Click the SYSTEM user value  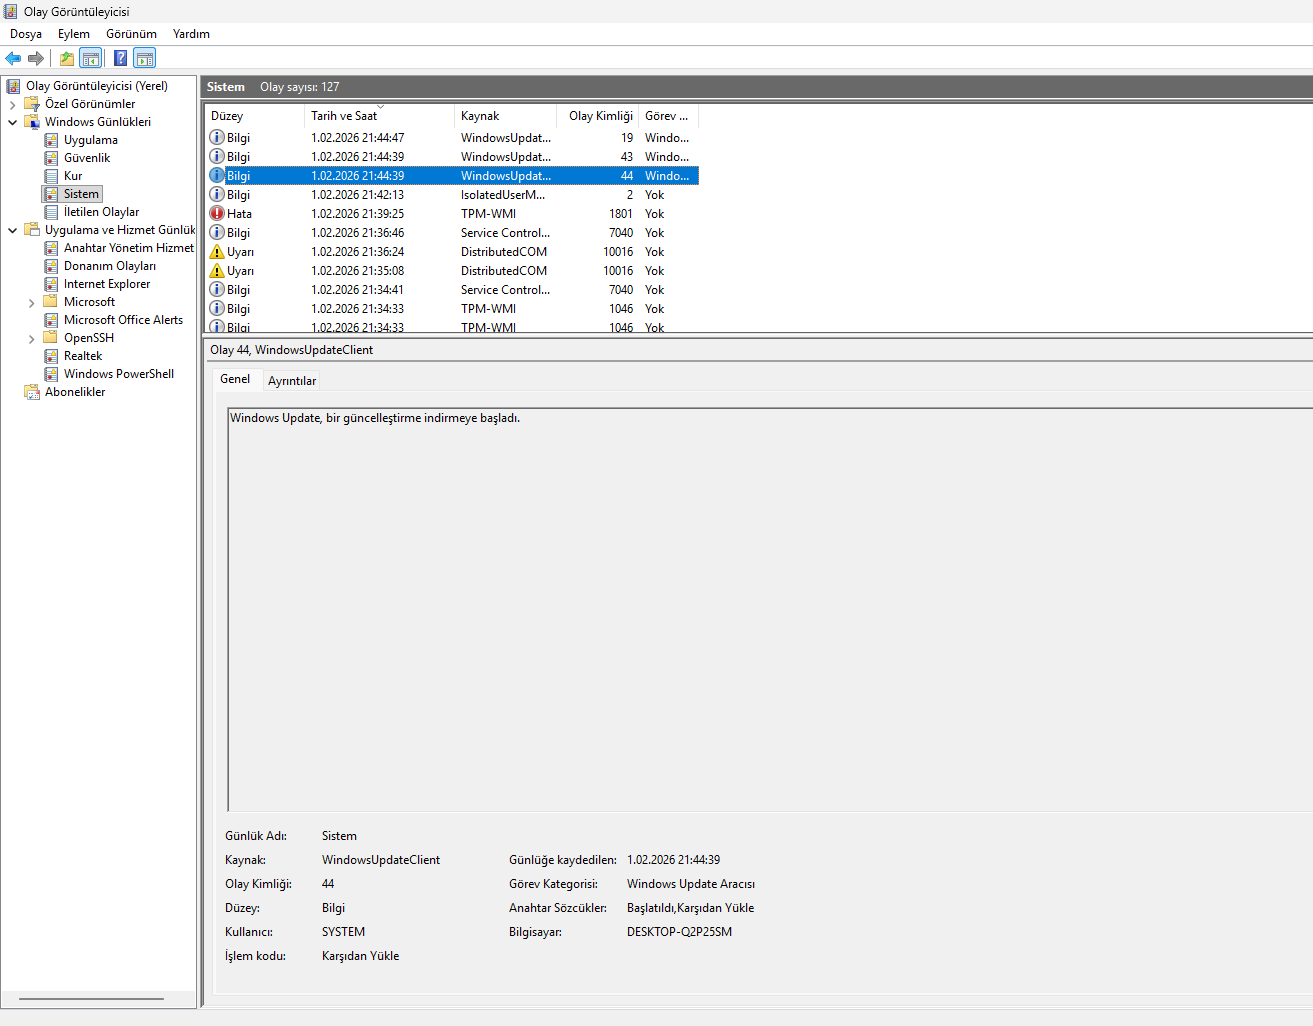click(343, 932)
